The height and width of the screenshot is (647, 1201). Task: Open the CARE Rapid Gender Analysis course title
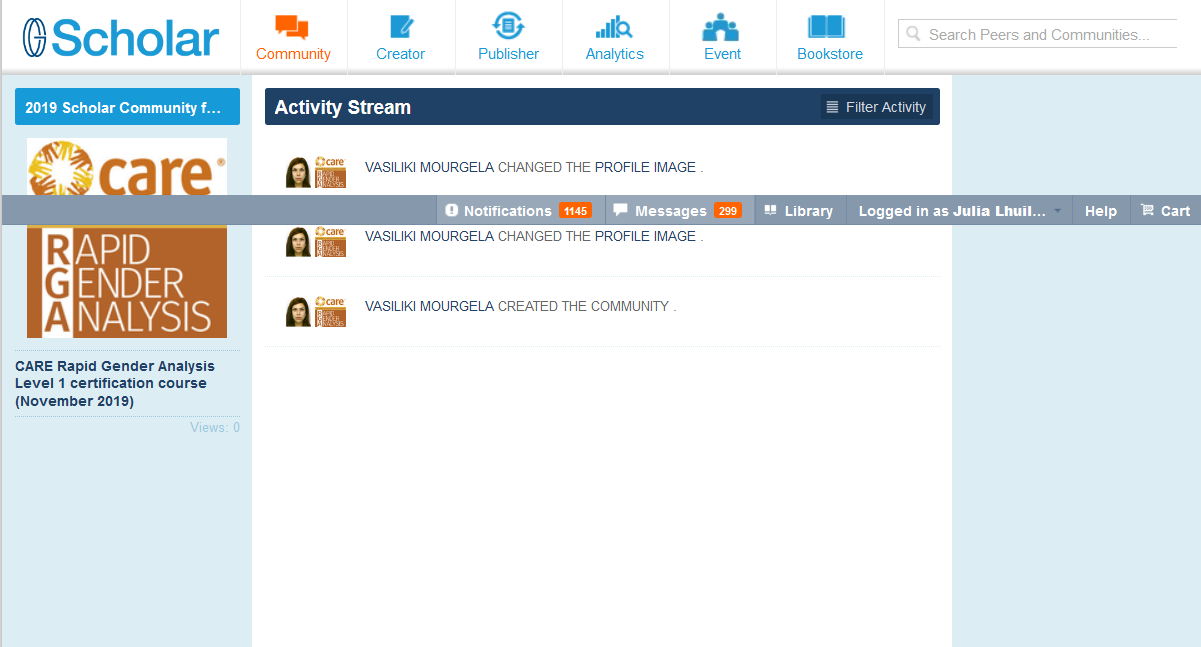click(x=115, y=383)
